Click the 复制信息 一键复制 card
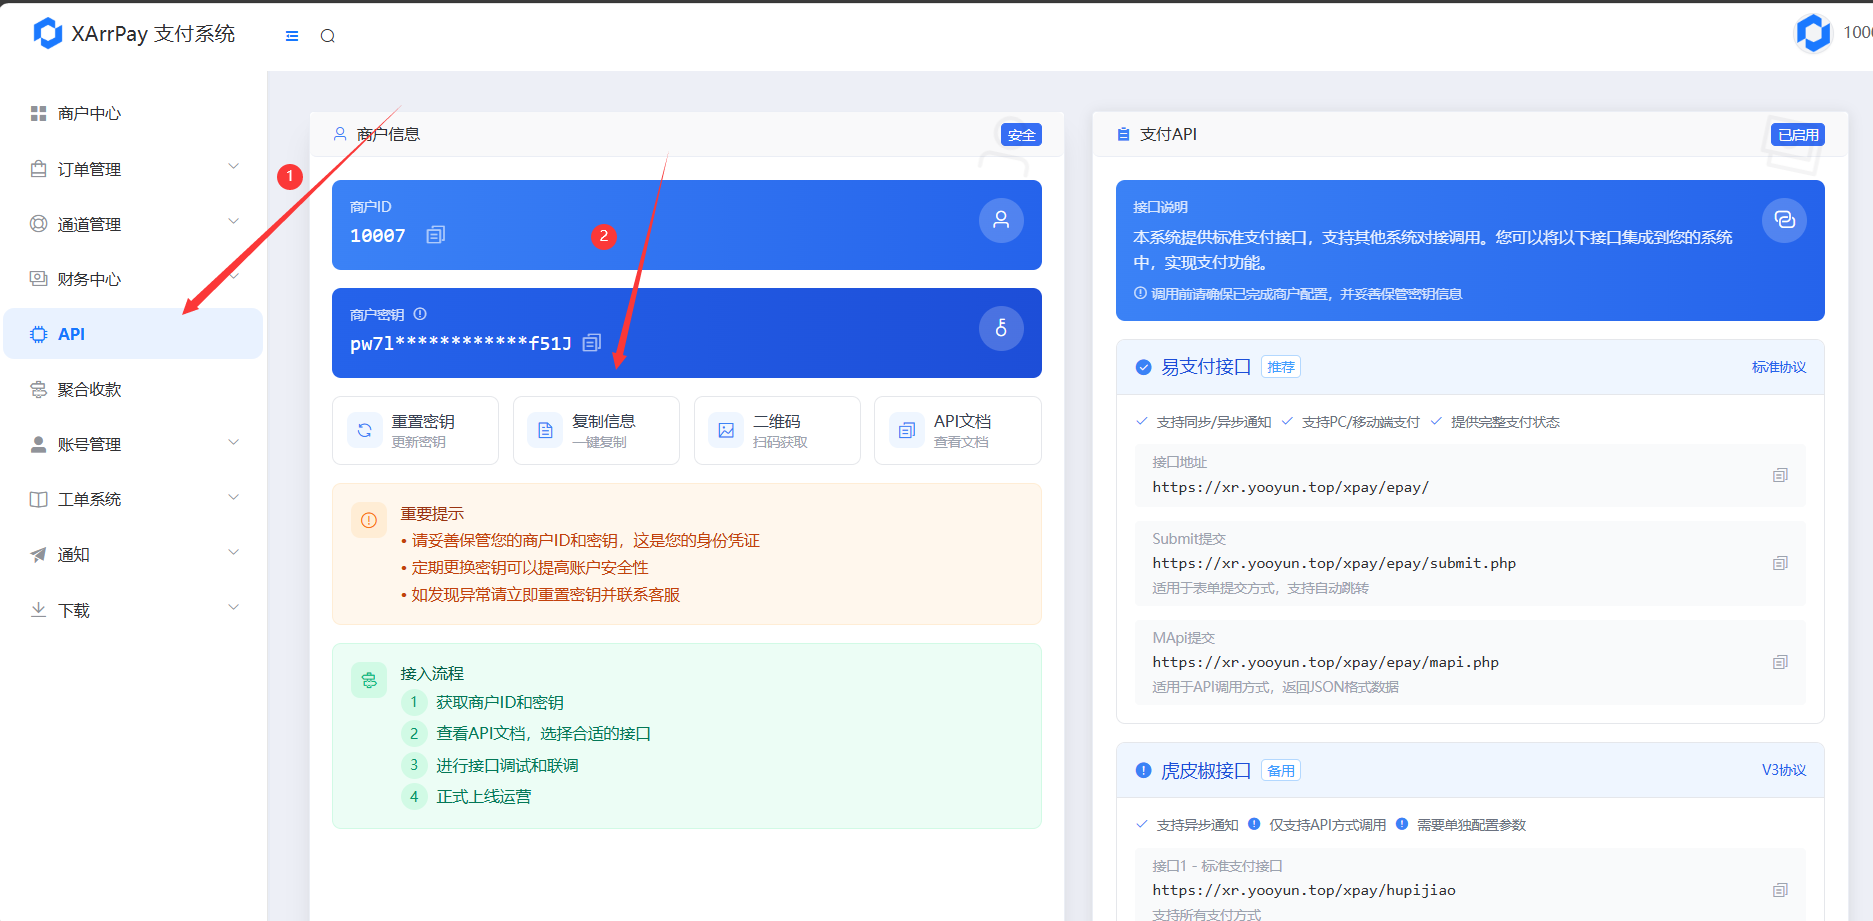This screenshot has width=1873, height=921. click(x=596, y=430)
